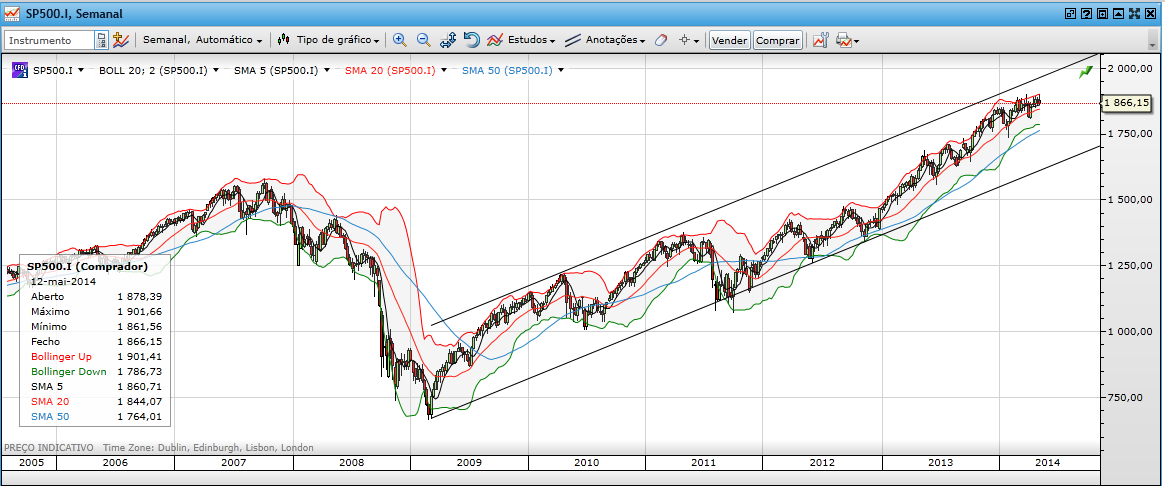The height and width of the screenshot is (486, 1165).
Task: Click the 2009 year on time axis
Action: (x=470, y=462)
